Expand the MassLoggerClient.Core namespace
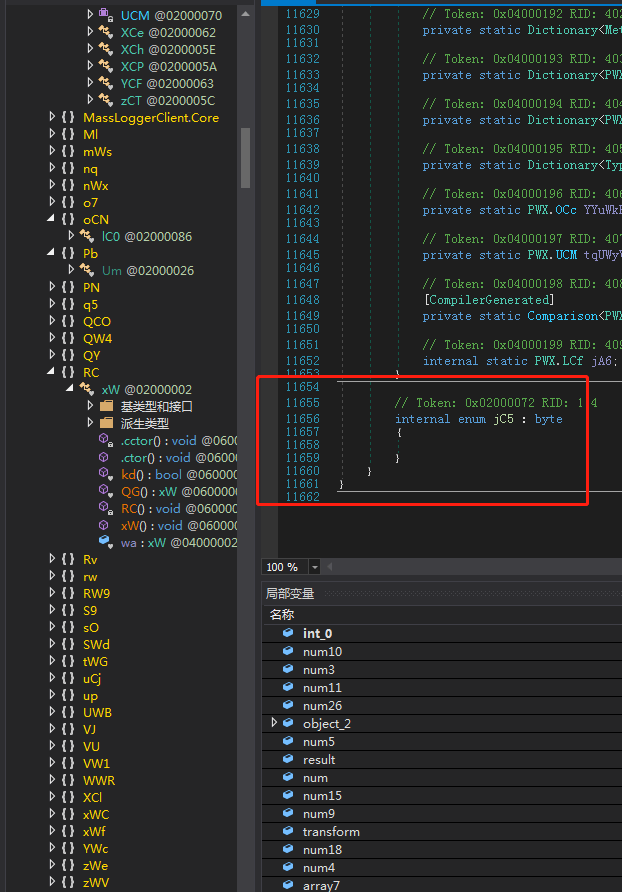Screen dimensions: 622x892 [52, 117]
